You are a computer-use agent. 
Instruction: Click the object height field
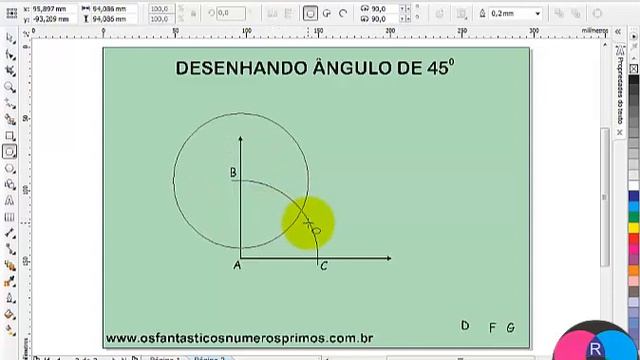113,19
